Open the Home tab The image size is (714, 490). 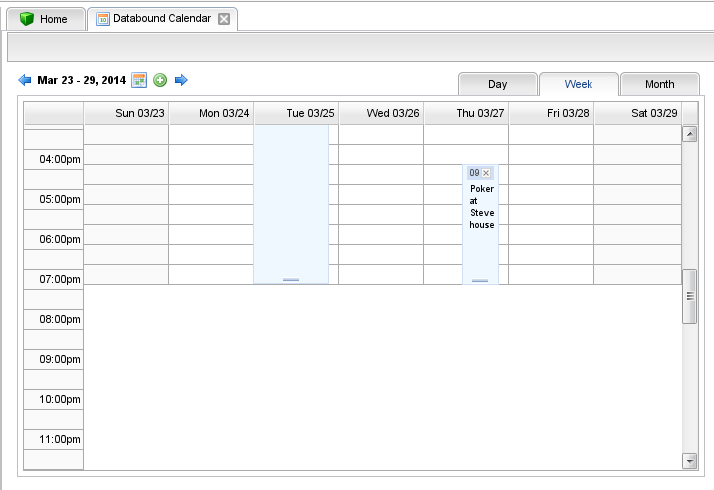click(x=53, y=19)
